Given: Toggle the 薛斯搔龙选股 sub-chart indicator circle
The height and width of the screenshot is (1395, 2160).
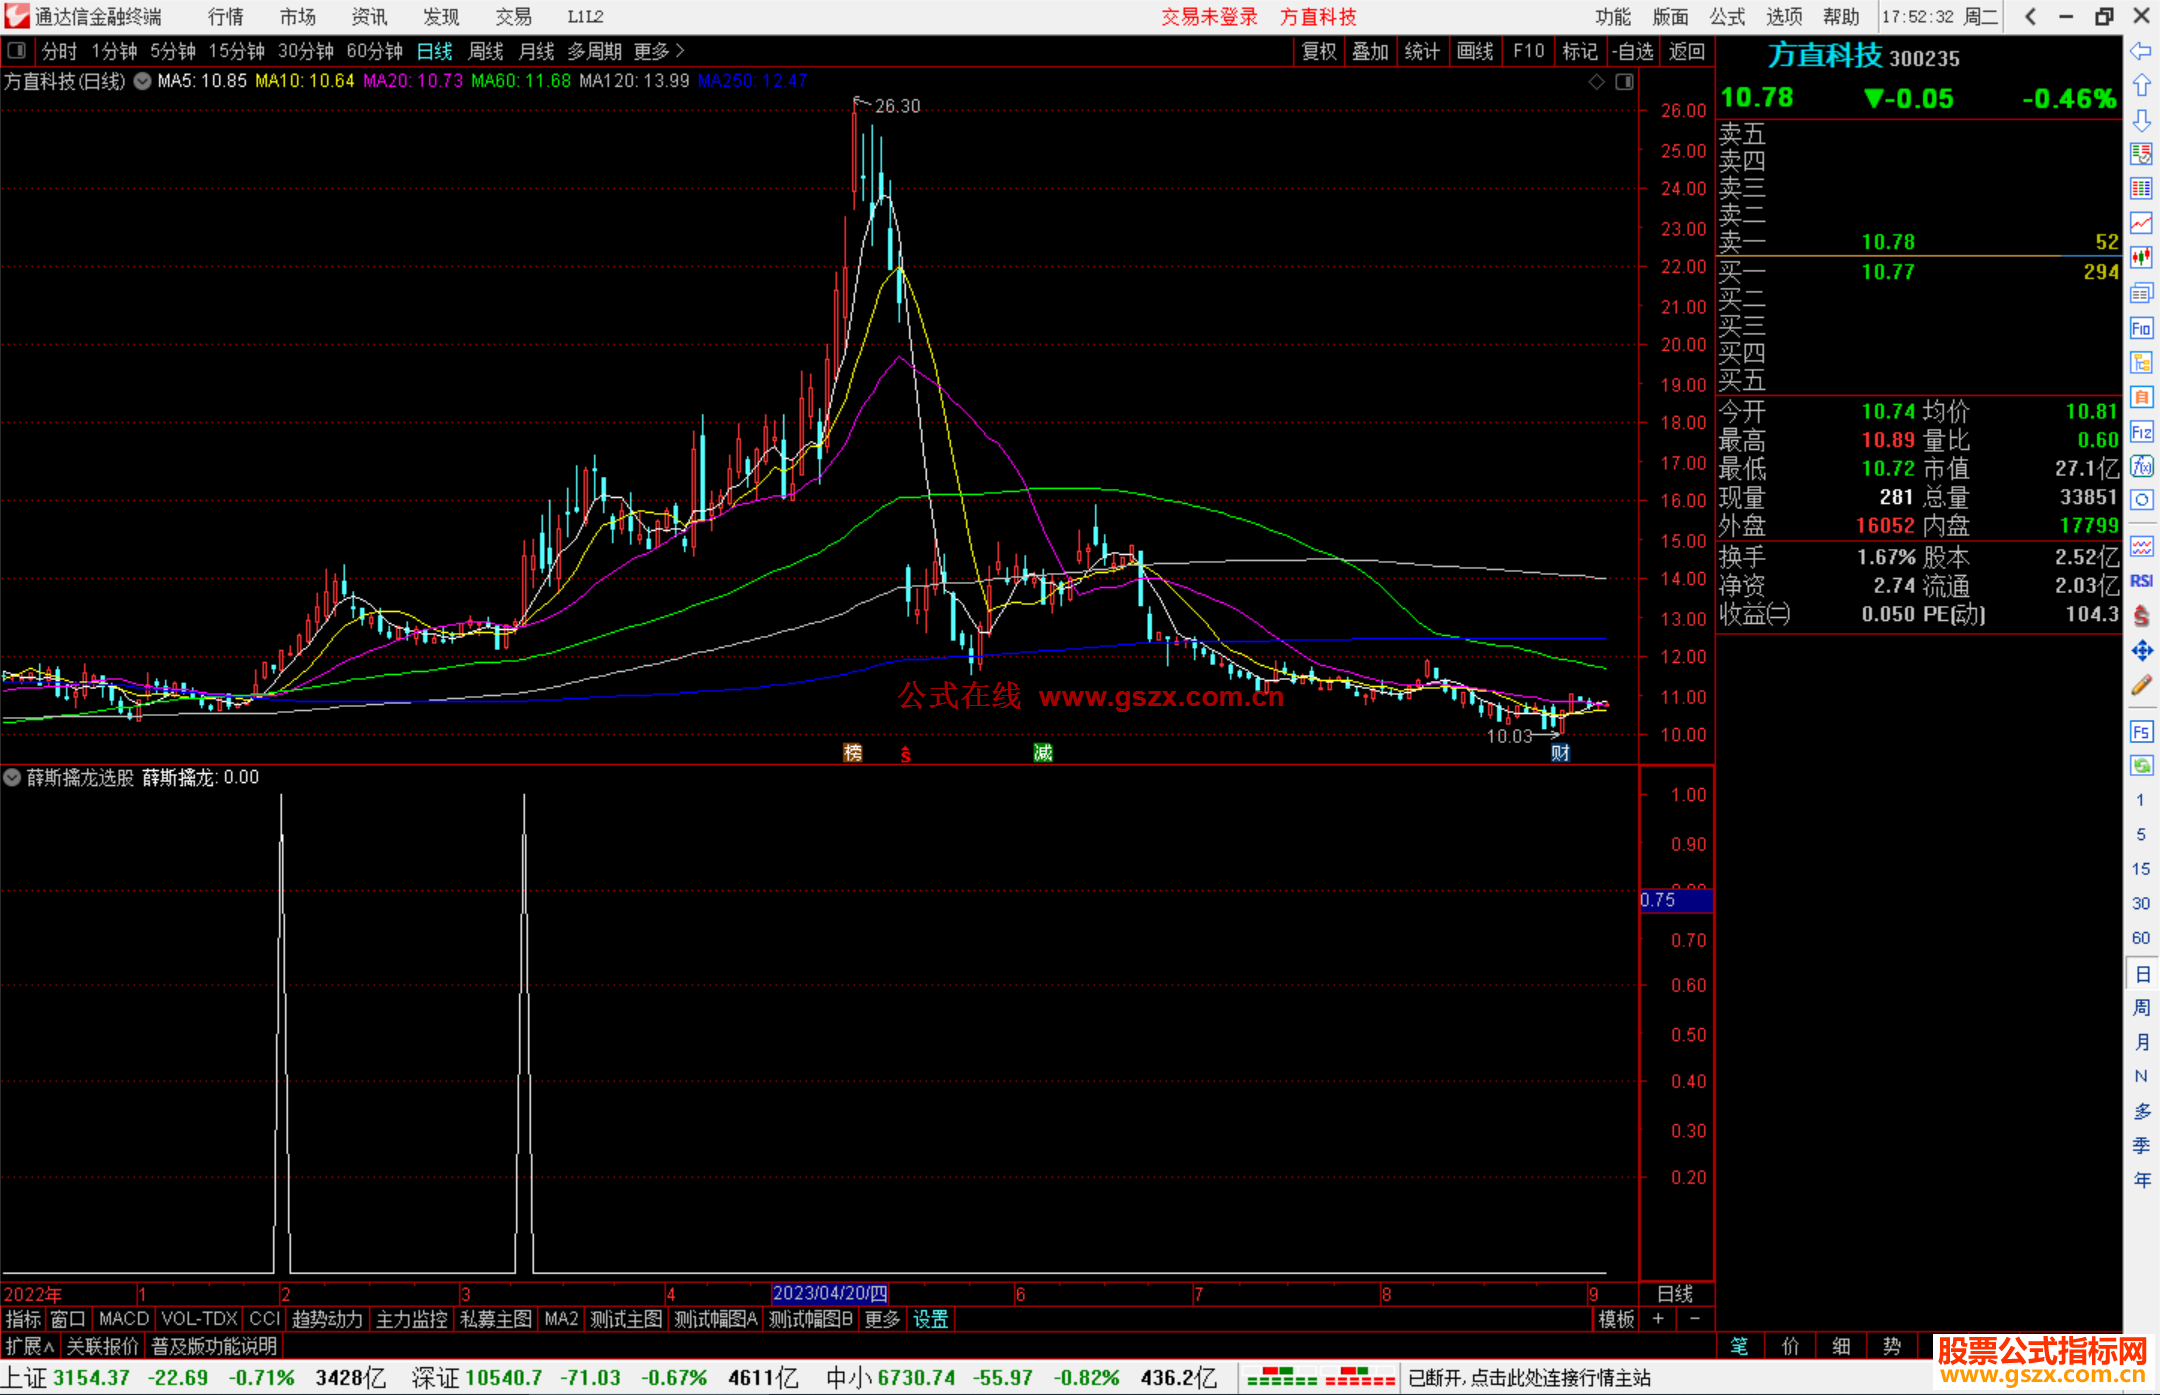Looking at the screenshot, I should [x=12, y=777].
